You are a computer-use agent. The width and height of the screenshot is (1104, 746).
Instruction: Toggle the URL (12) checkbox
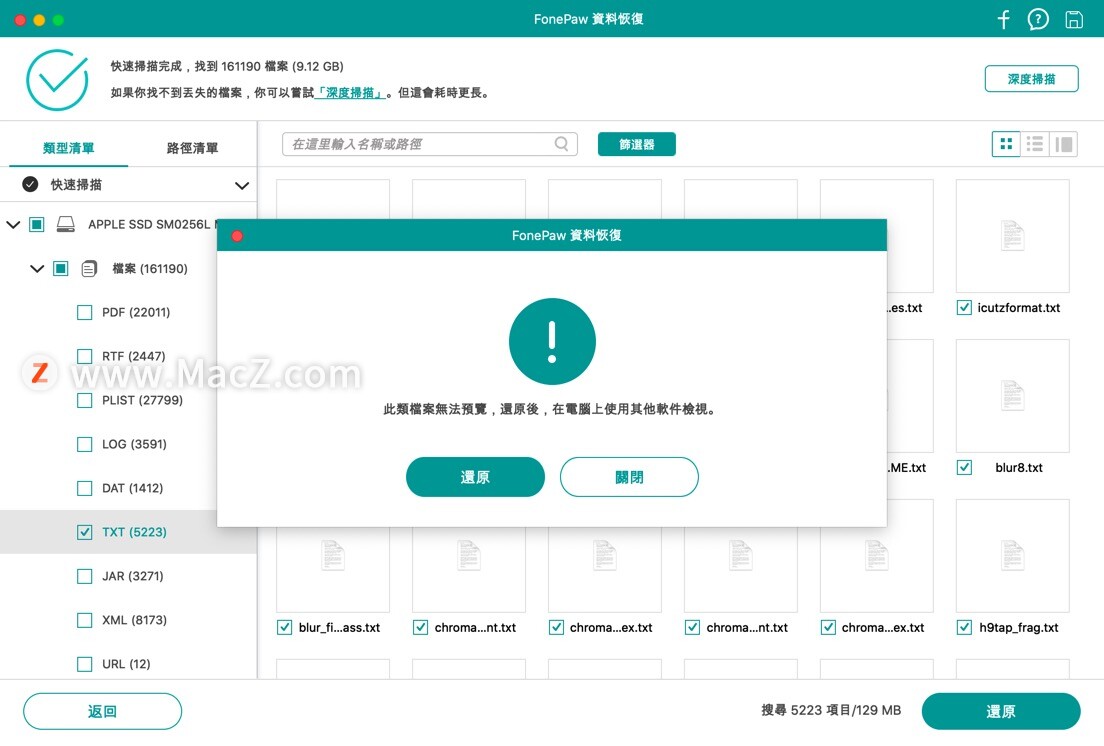(84, 664)
